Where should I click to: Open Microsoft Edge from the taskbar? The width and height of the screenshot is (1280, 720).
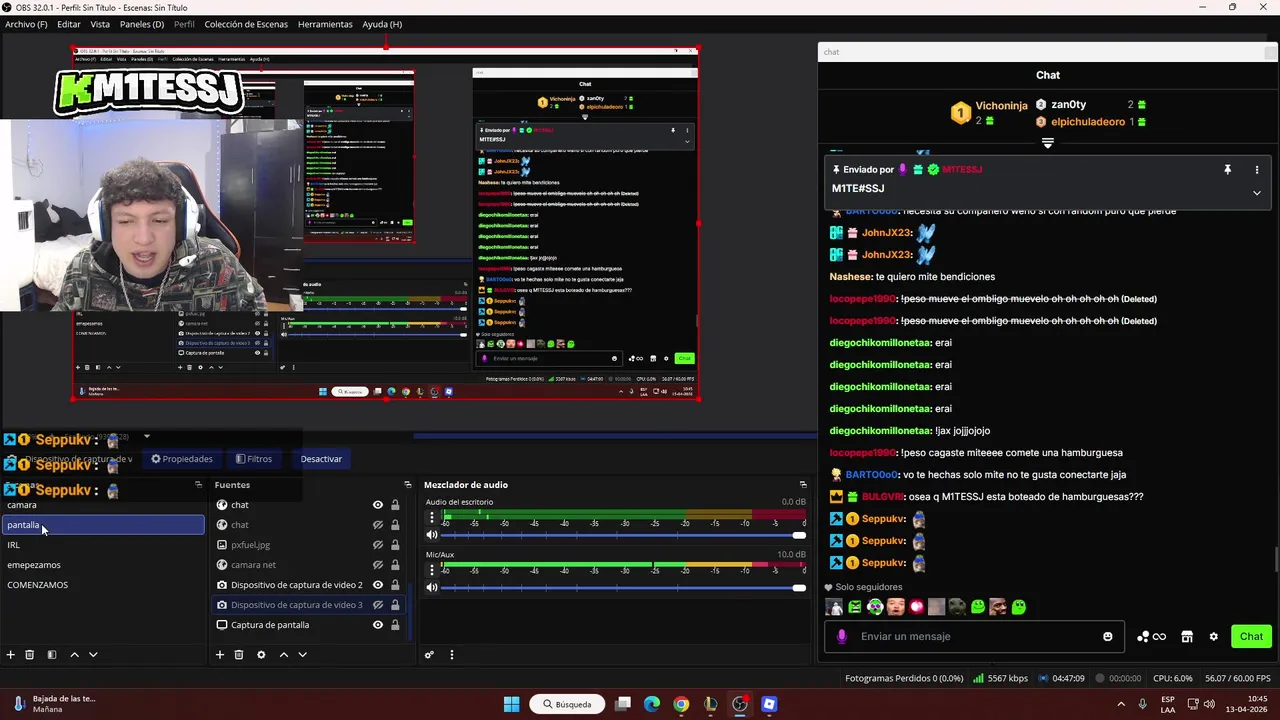coord(652,704)
